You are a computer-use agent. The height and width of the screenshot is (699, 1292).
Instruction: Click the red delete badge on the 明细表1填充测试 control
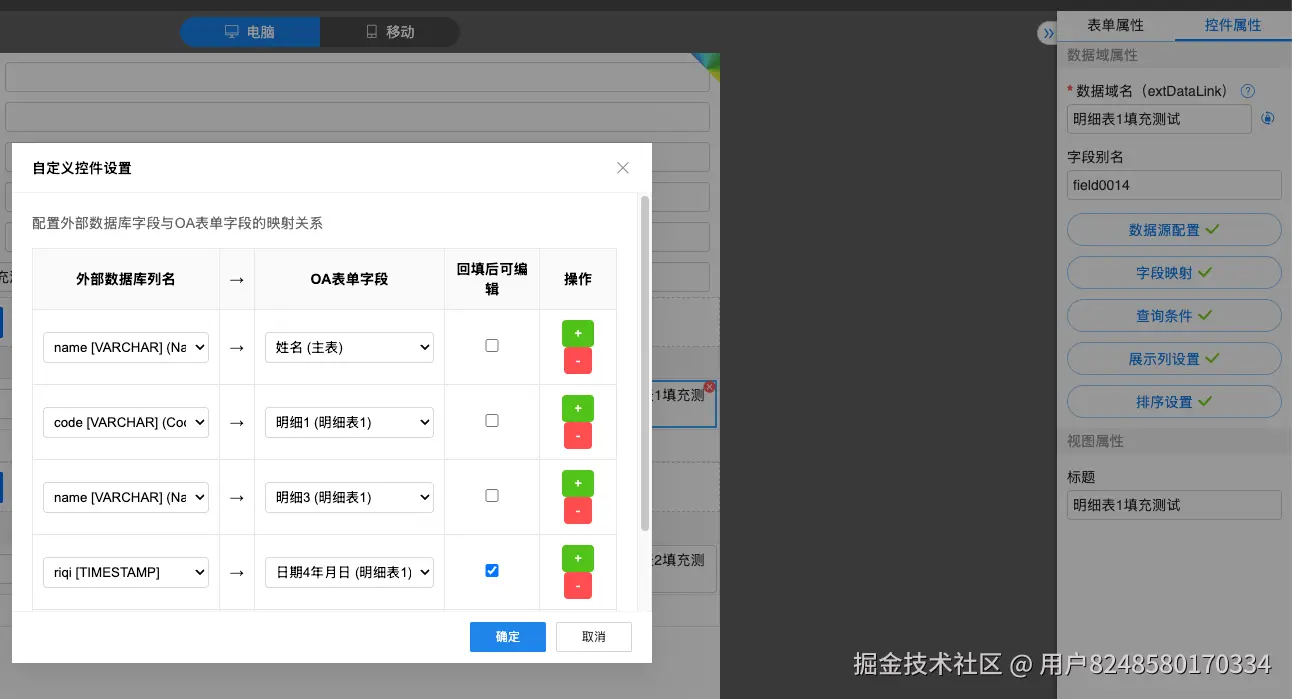pyautogui.click(x=710, y=387)
